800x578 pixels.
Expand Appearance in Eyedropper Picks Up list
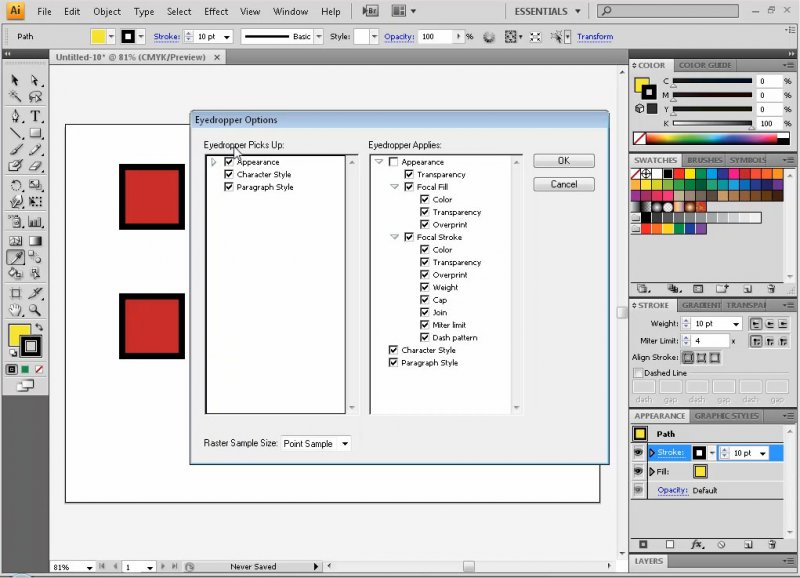coord(214,162)
